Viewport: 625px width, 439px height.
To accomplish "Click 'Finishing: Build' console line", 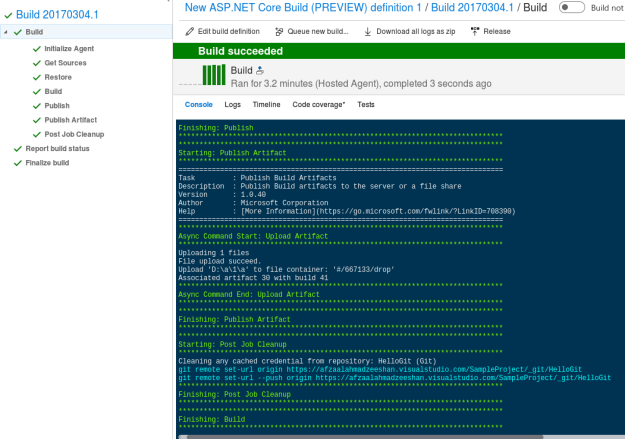I will pyautogui.click(x=212, y=419).
